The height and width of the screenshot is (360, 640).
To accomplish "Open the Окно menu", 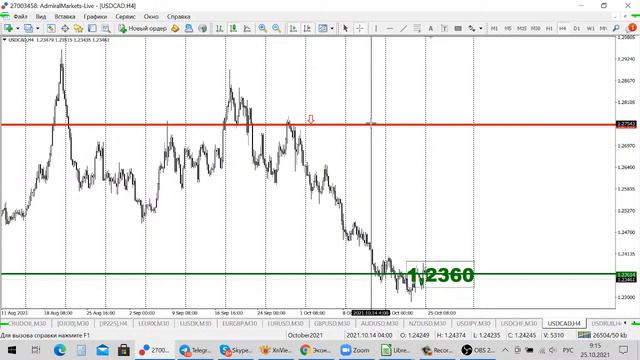I will pyautogui.click(x=151, y=17).
